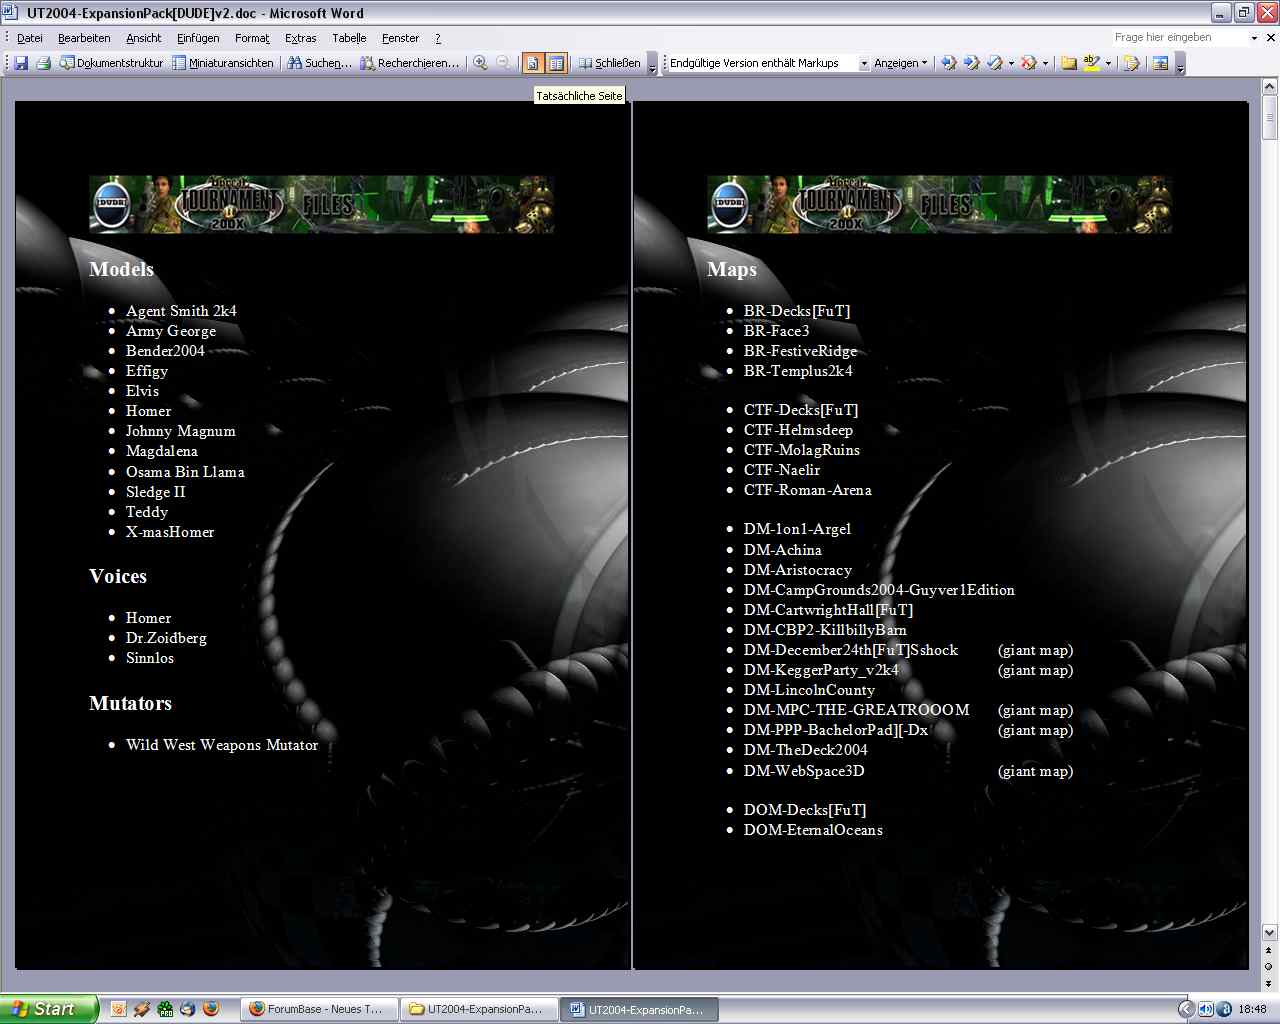The width and height of the screenshot is (1280, 1024).
Task: Open the reading toolbar options arrow
Action: [652, 64]
